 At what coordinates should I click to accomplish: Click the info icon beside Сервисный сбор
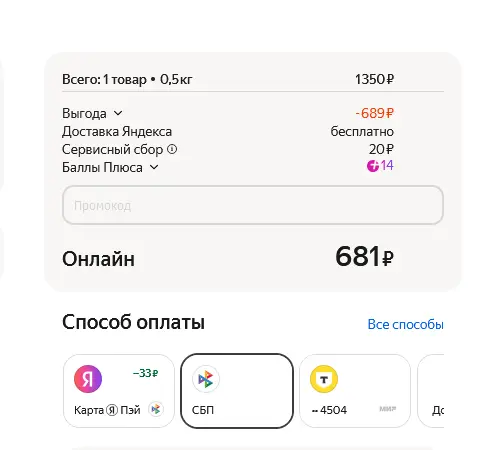click(x=172, y=149)
